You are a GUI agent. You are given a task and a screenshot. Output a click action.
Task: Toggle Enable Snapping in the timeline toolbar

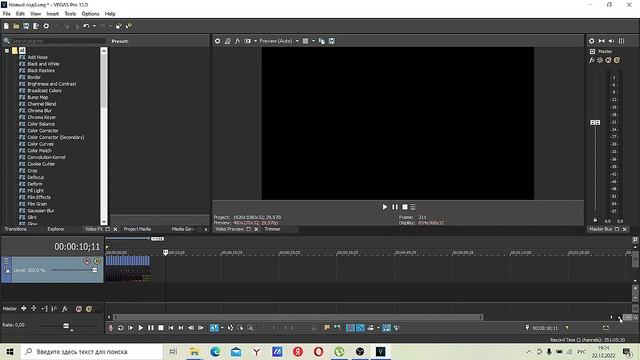(x=350, y=328)
